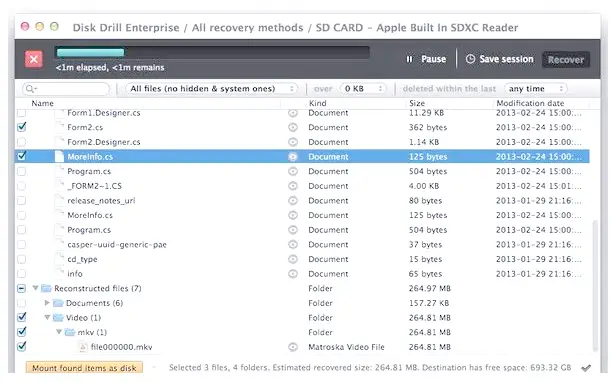Screen dimensions: 613x382
Task: Click the 264.97 MB size value
Action: tap(430, 289)
